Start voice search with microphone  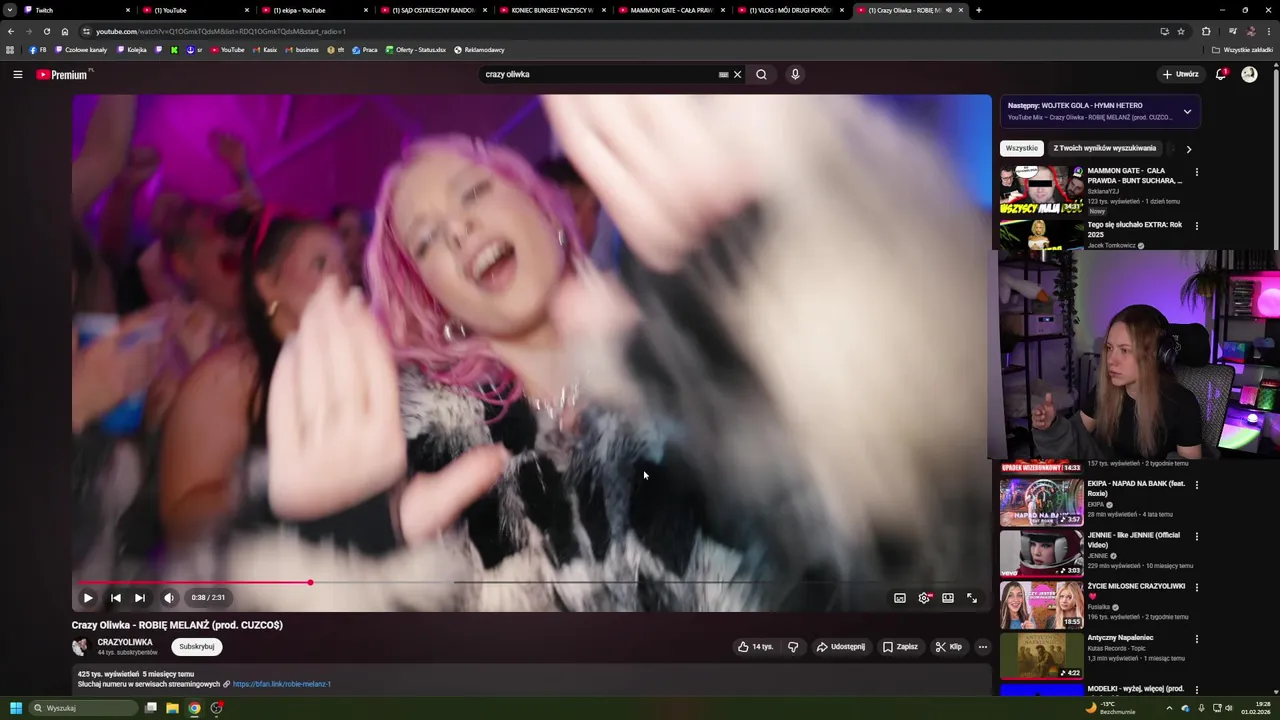795,74
